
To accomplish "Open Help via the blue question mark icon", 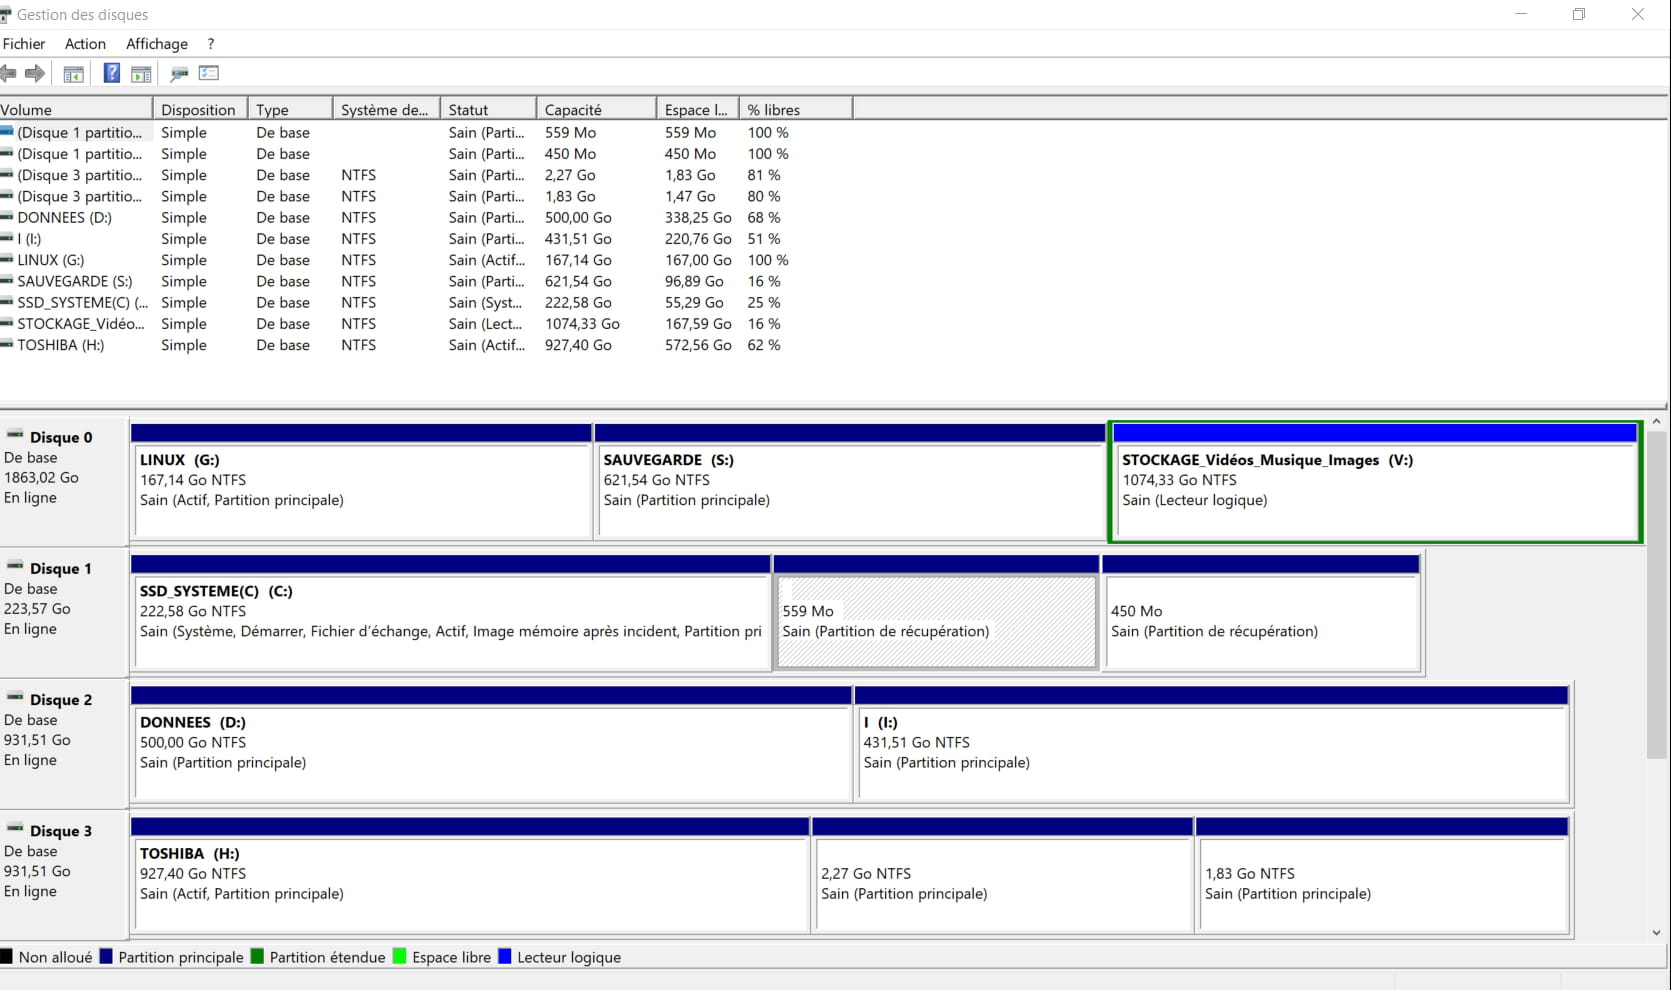I will pyautogui.click(x=112, y=73).
